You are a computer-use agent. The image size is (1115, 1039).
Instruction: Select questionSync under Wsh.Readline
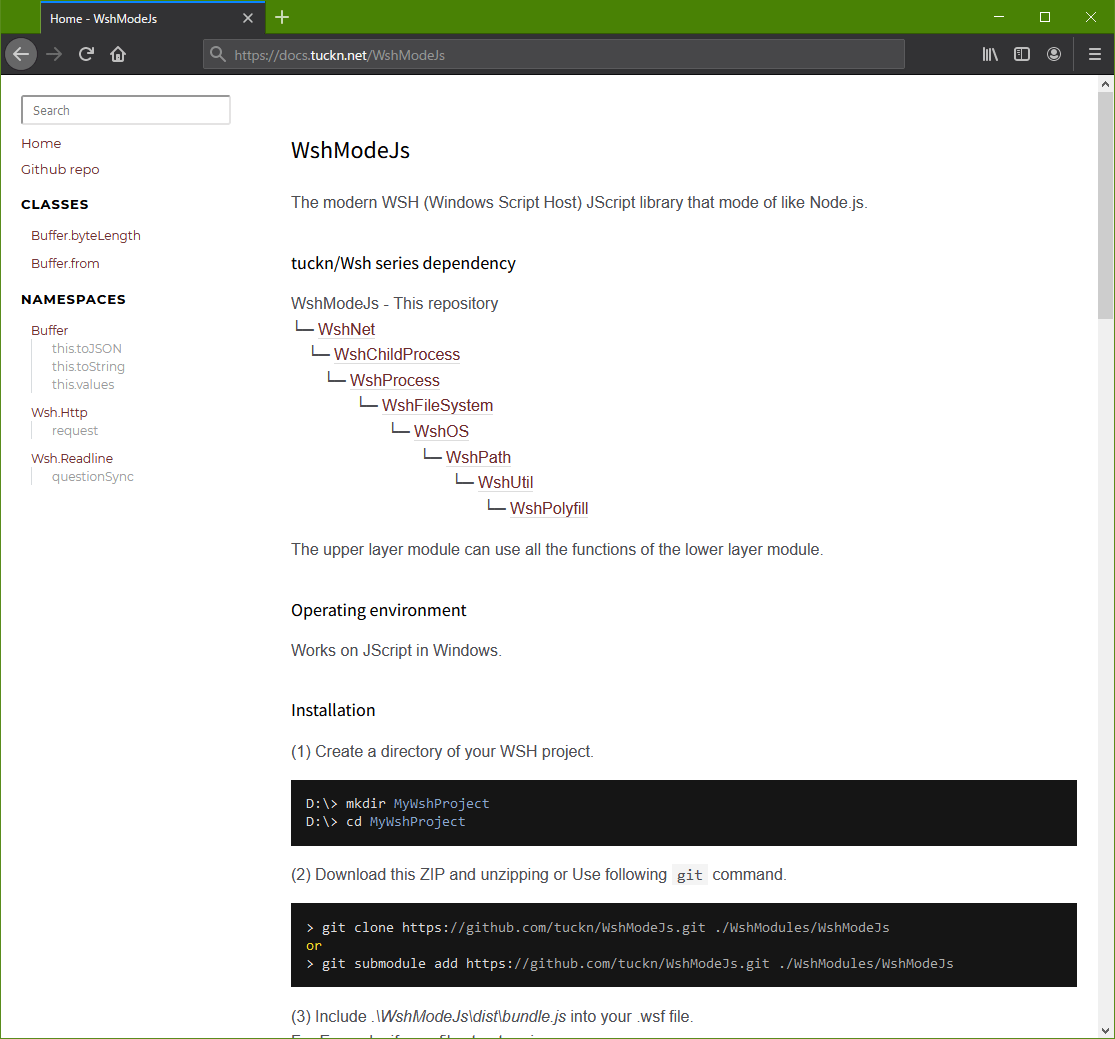pyautogui.click(x=92, y=477)
